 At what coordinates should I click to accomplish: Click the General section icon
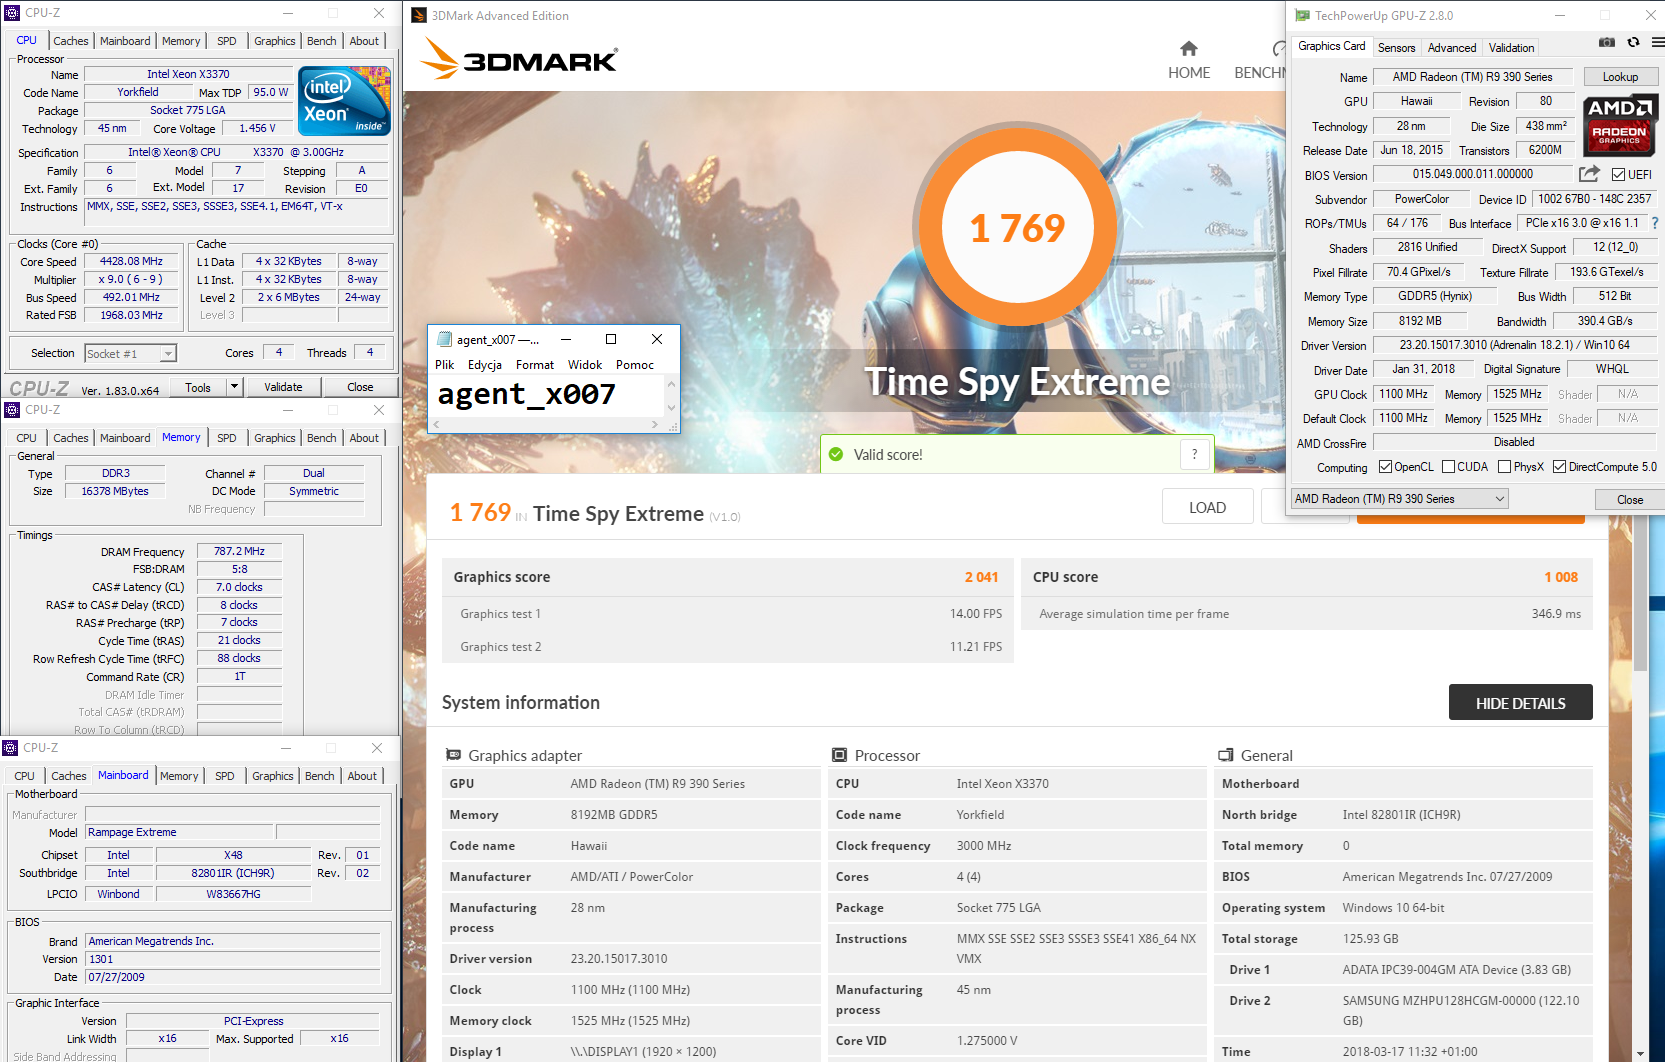(1225, 755)
